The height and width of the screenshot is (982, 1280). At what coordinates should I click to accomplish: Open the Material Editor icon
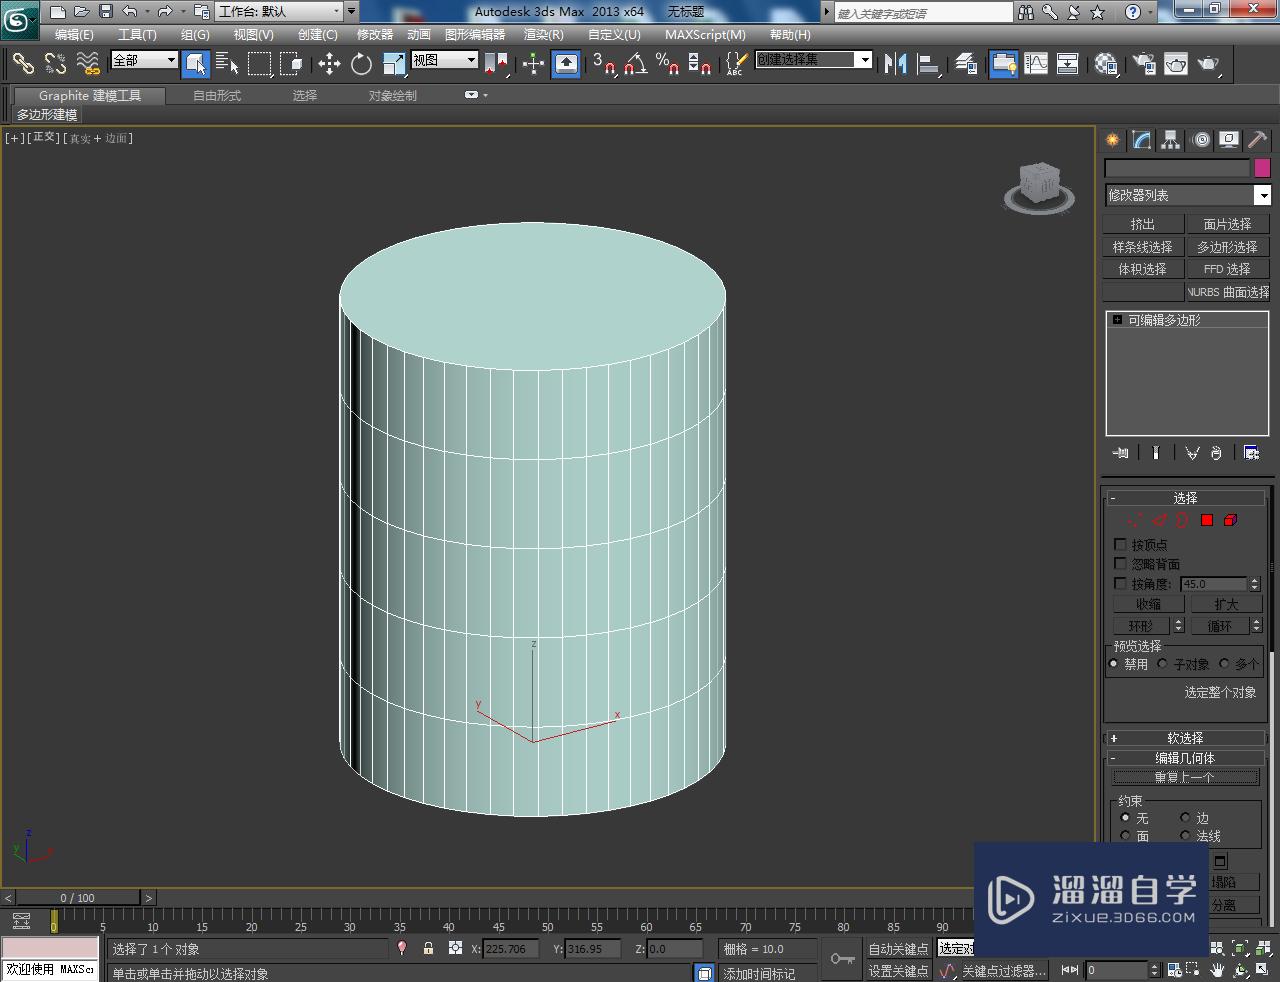click(1105, 64)
